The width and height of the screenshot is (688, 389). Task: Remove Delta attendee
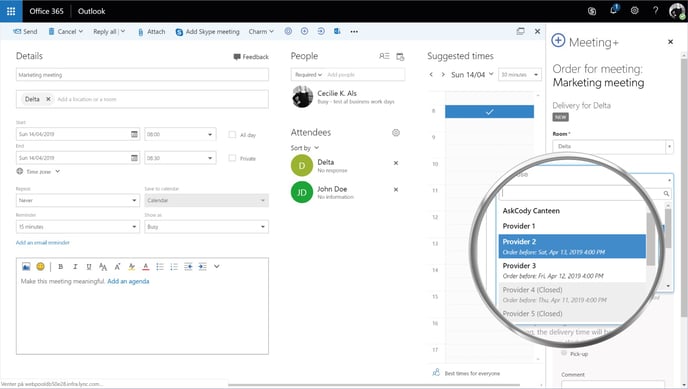point(396,163)
